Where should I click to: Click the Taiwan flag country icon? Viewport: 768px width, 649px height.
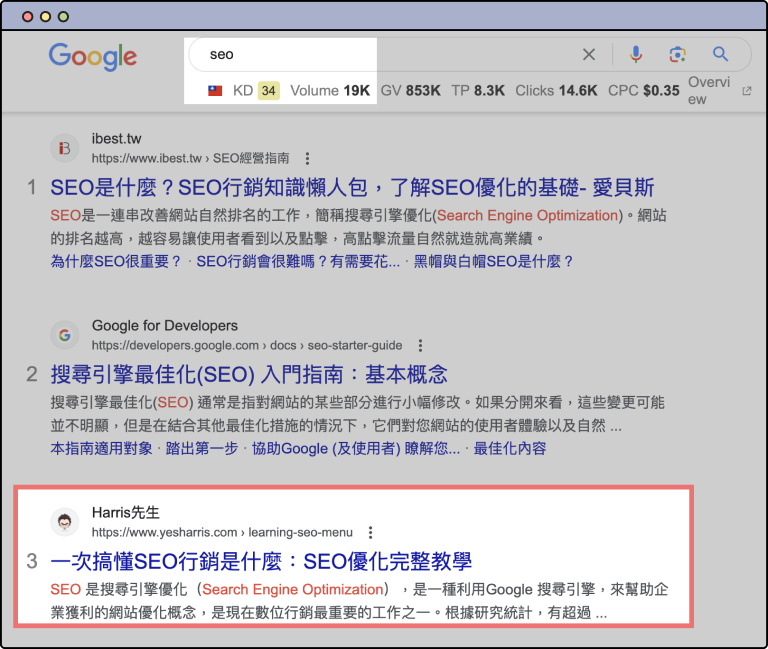tap(215, 91)
